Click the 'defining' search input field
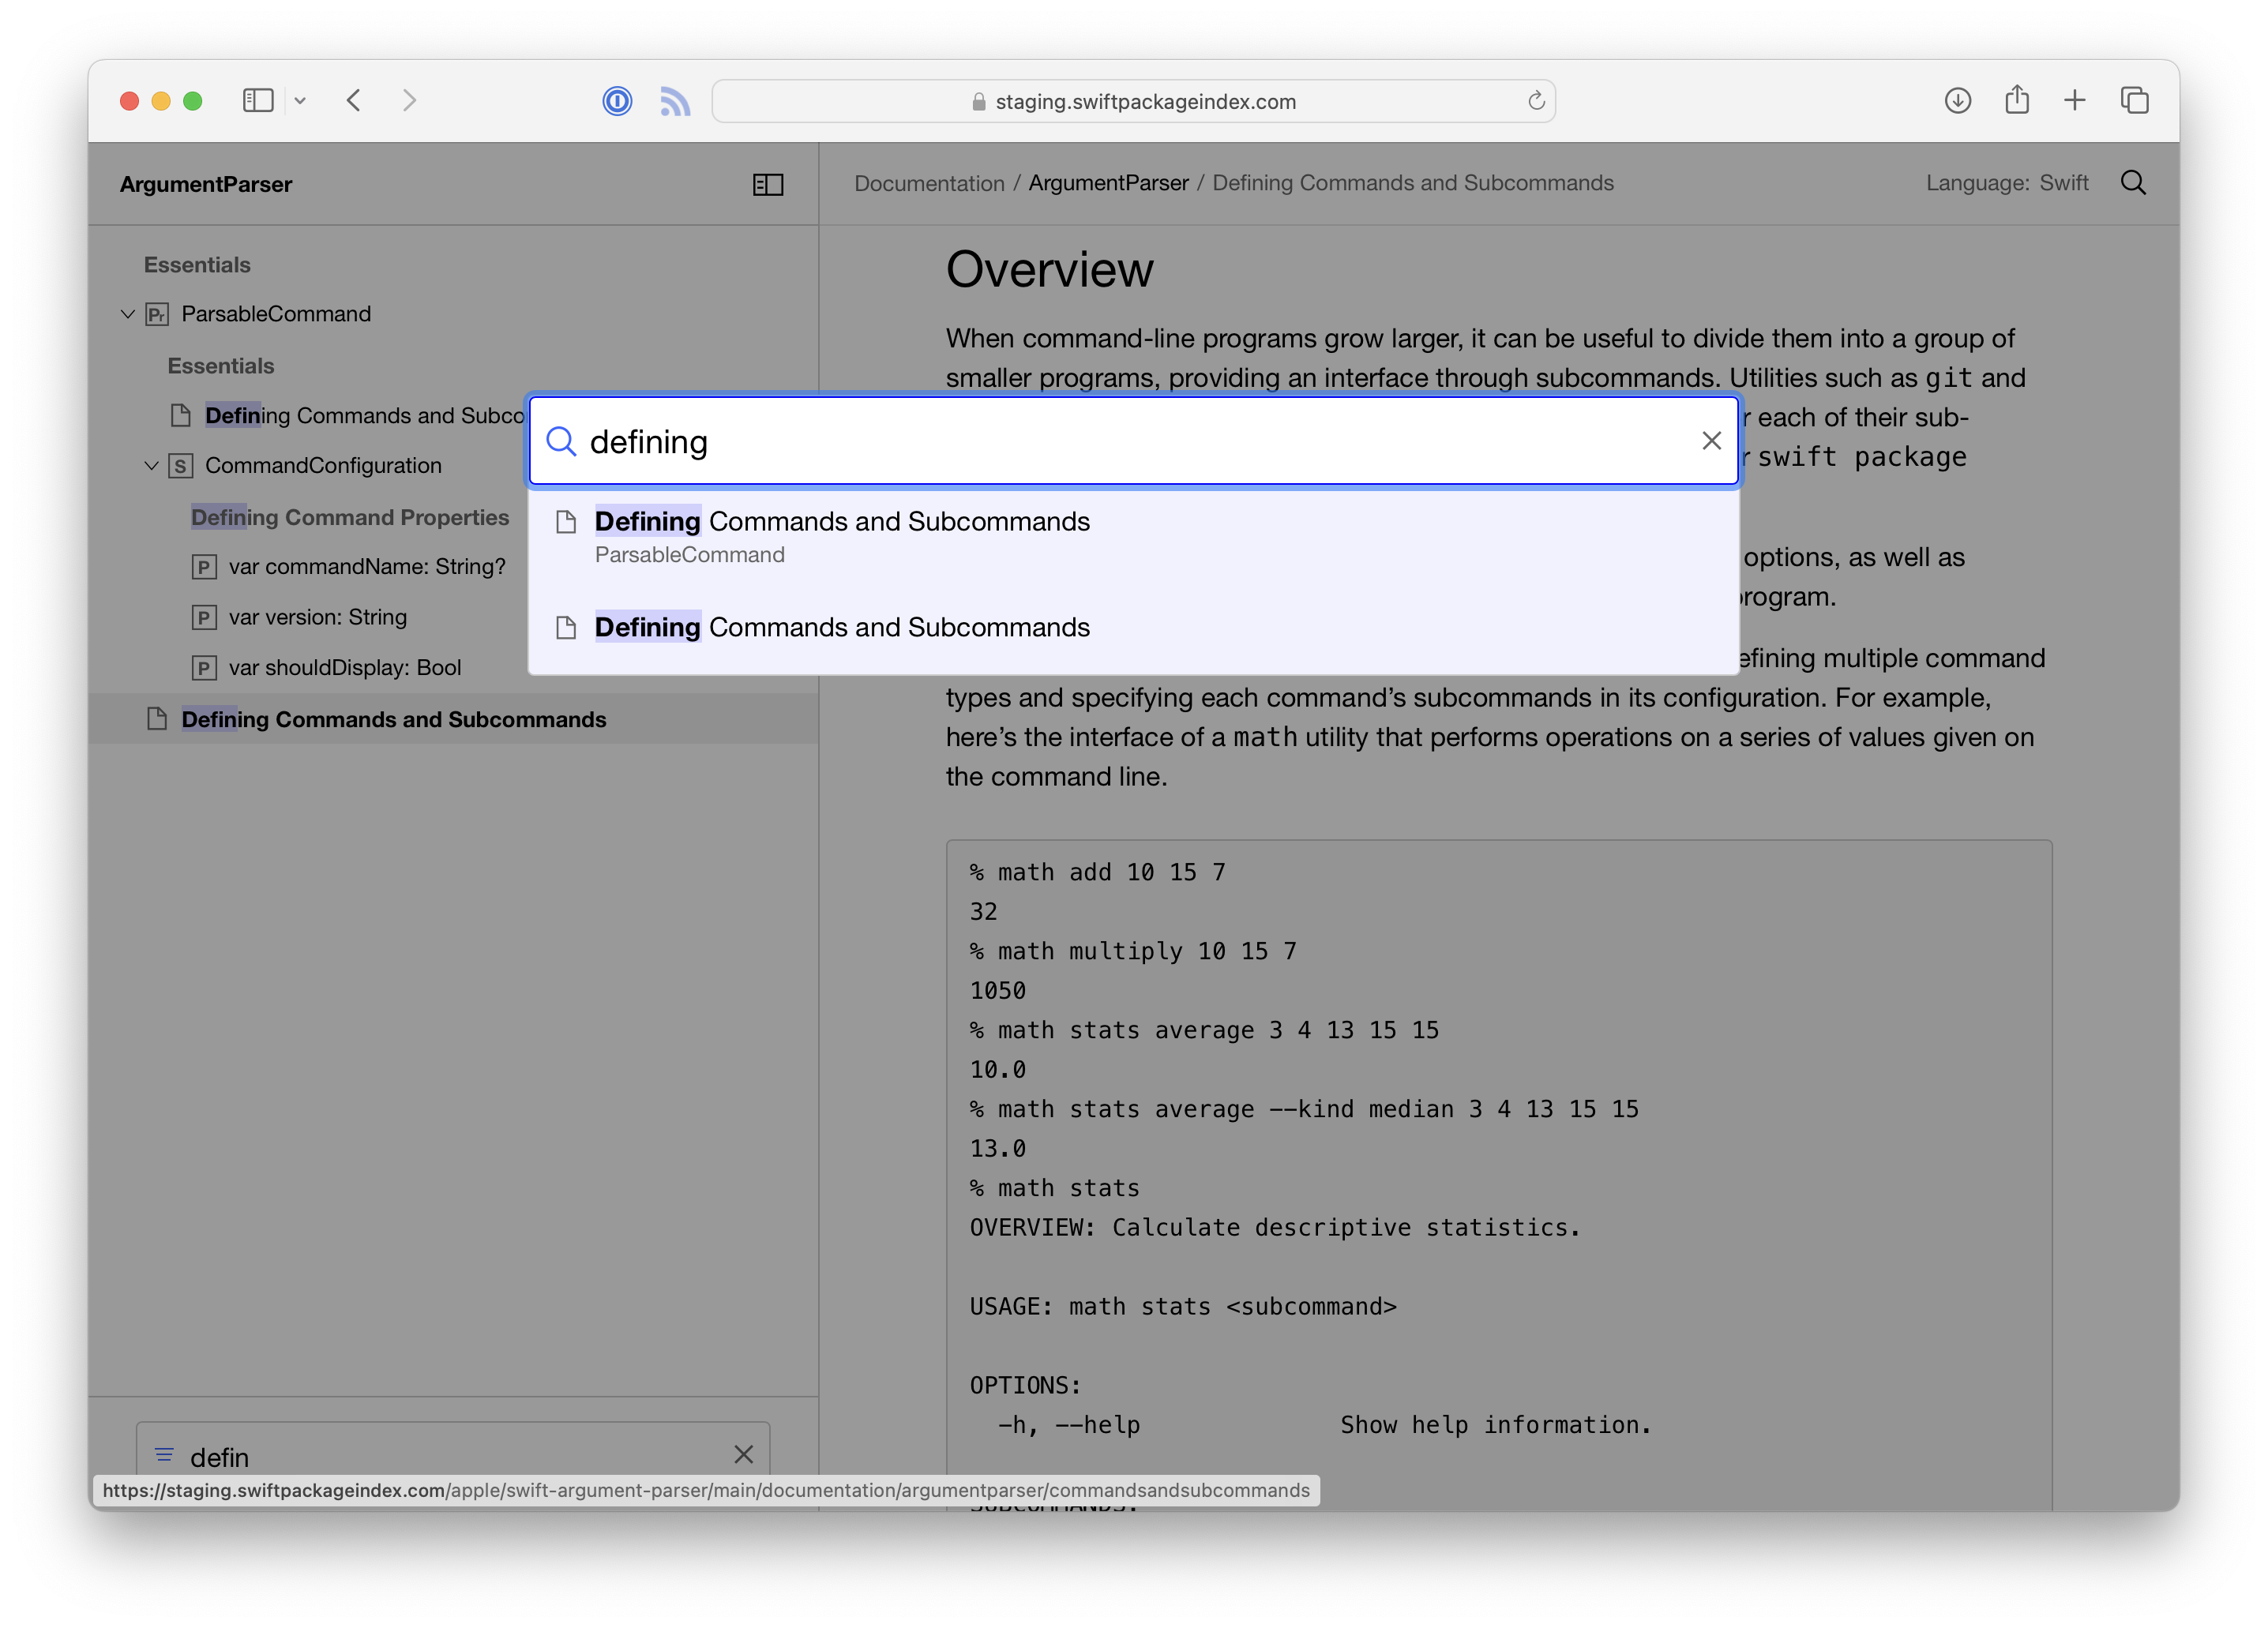Viewport: 2268px width, 1628px height. pos(1130,441)
